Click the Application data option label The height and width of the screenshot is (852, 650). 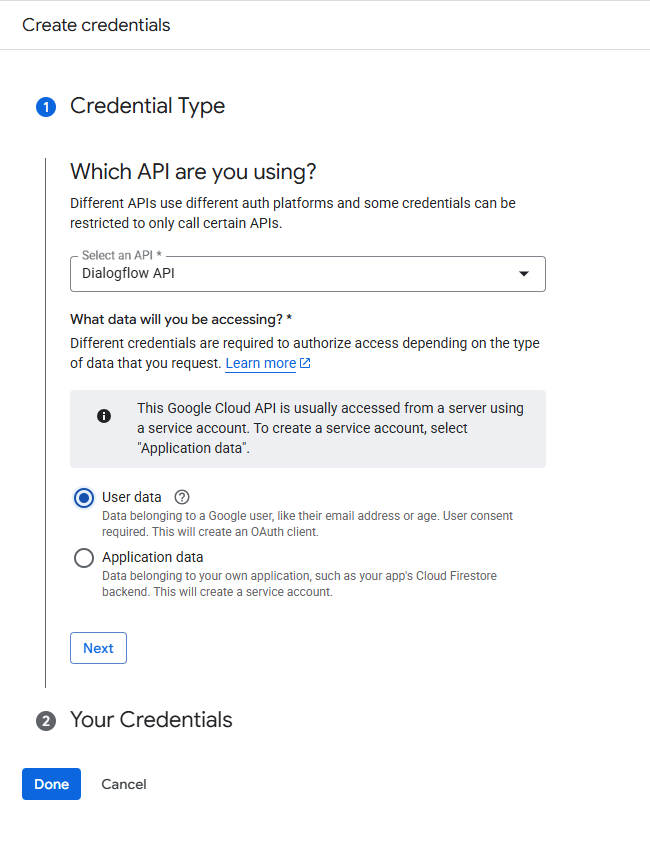coord(153,557)
